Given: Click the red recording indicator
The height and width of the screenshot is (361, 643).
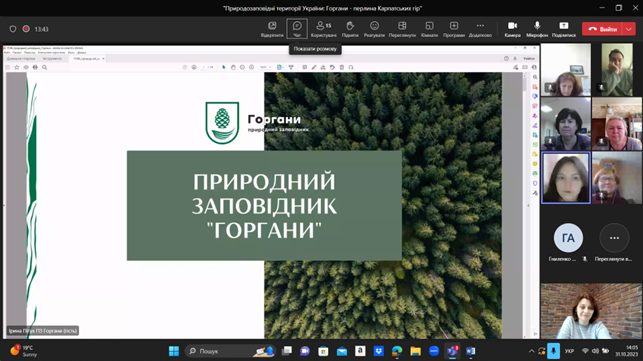Looking at the screenshot, I should click(26, 29).
